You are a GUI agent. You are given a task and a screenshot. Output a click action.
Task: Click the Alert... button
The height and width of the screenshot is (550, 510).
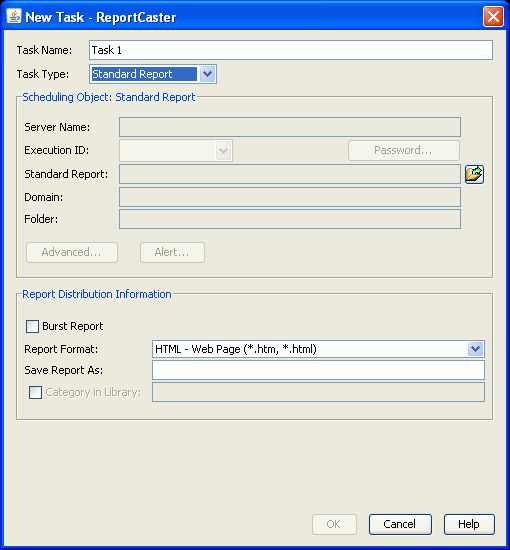click(172, 252)
